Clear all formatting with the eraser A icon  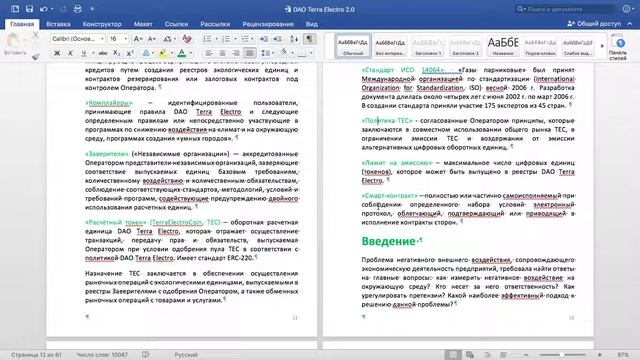coord(187,39)
